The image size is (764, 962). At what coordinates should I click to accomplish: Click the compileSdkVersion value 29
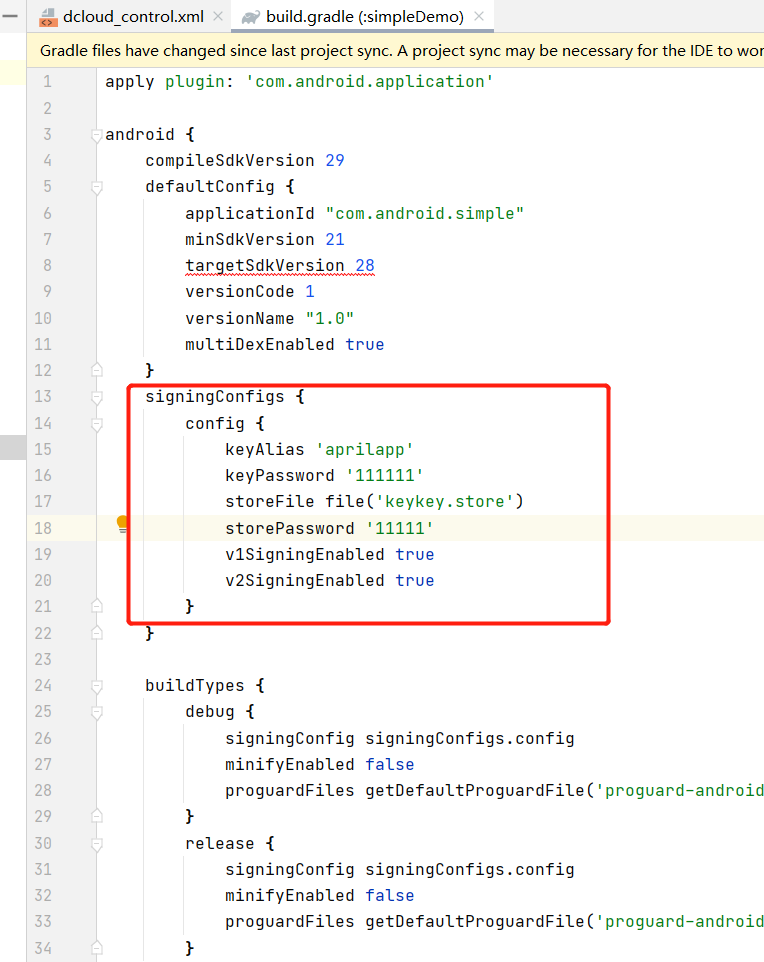click(335, 161)
